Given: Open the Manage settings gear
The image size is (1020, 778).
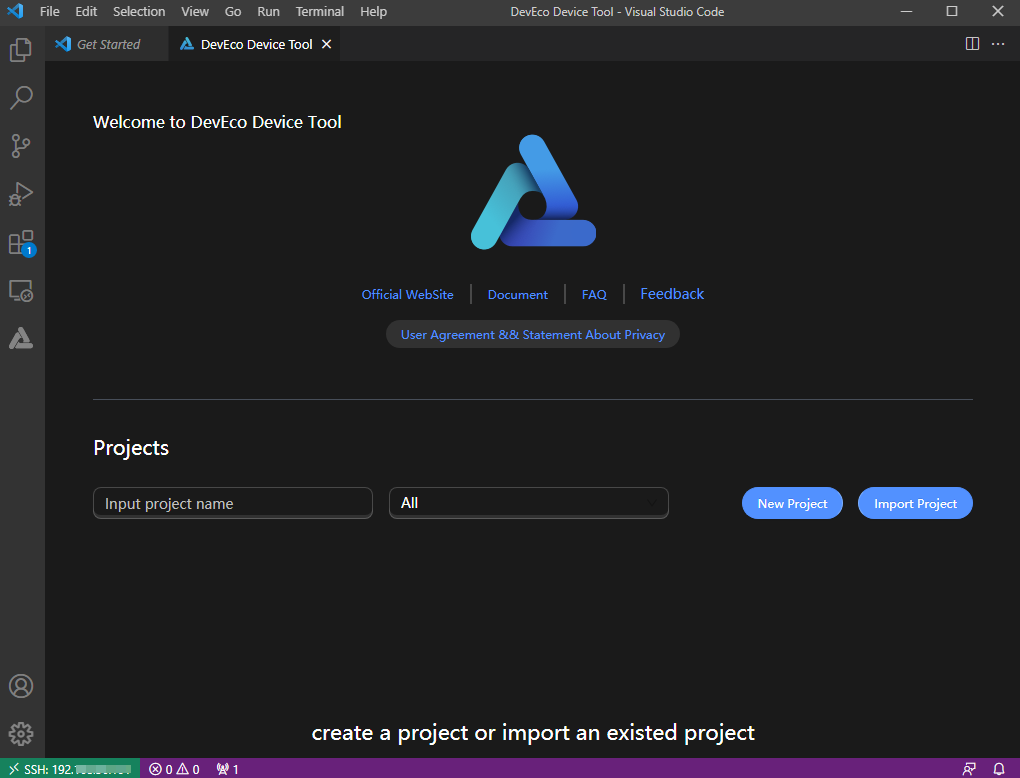Looking at the screenshot, I should [21, 734].
